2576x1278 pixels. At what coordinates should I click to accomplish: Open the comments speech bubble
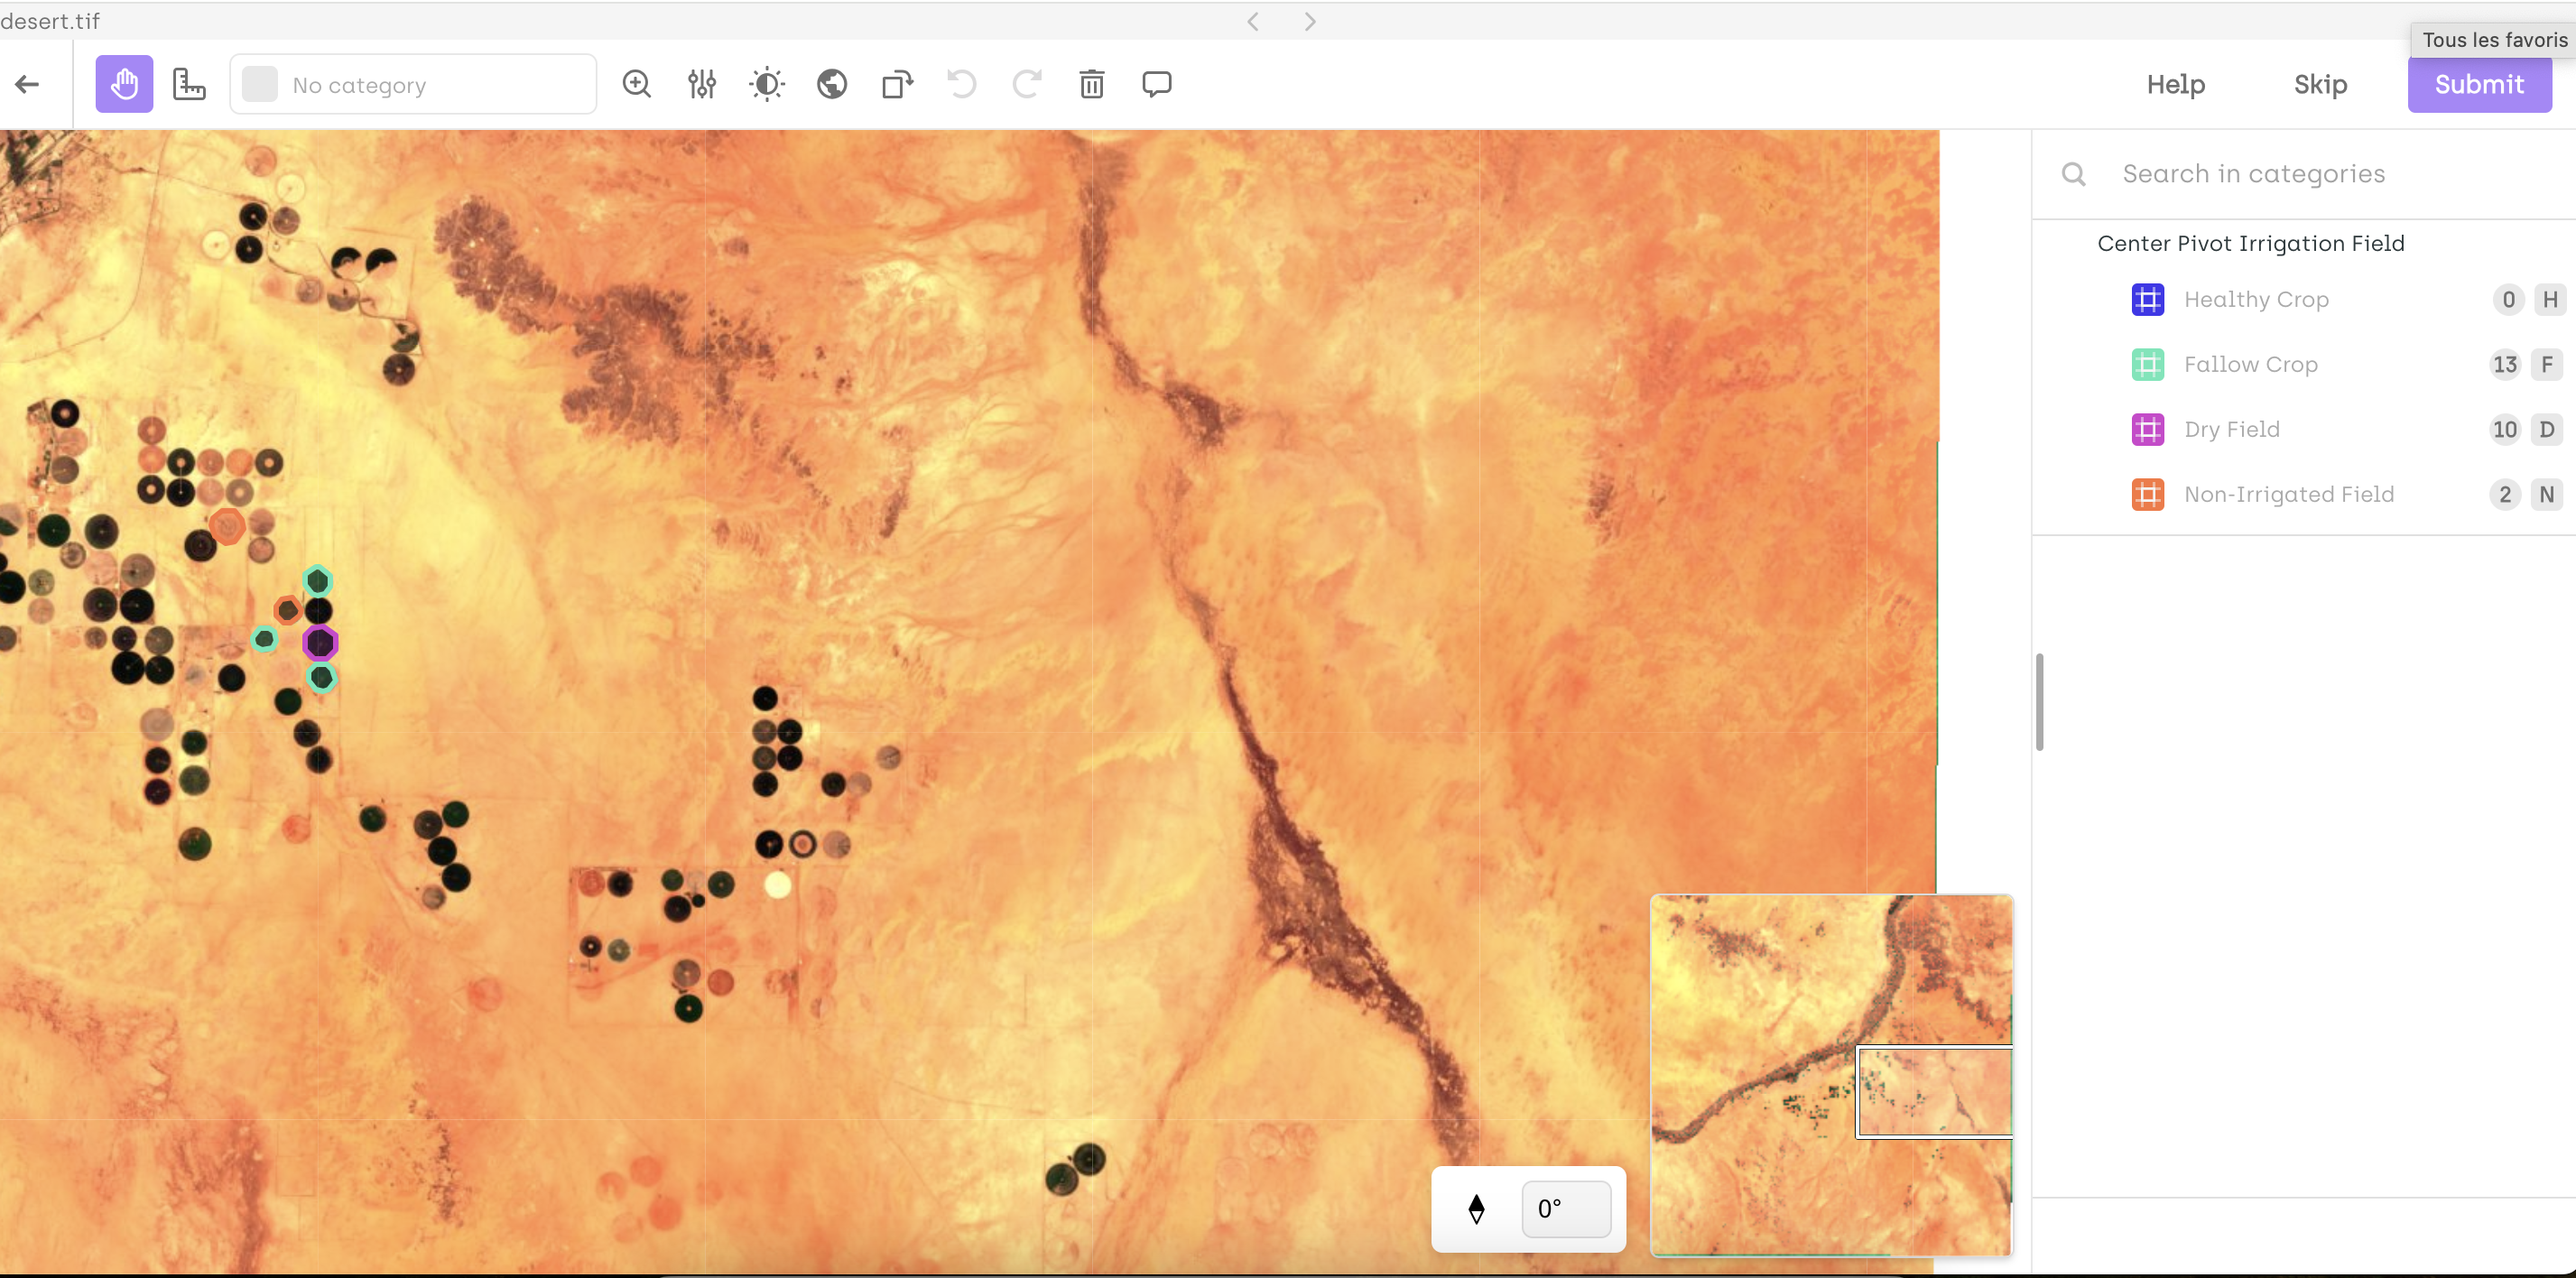pos(1157,84)
